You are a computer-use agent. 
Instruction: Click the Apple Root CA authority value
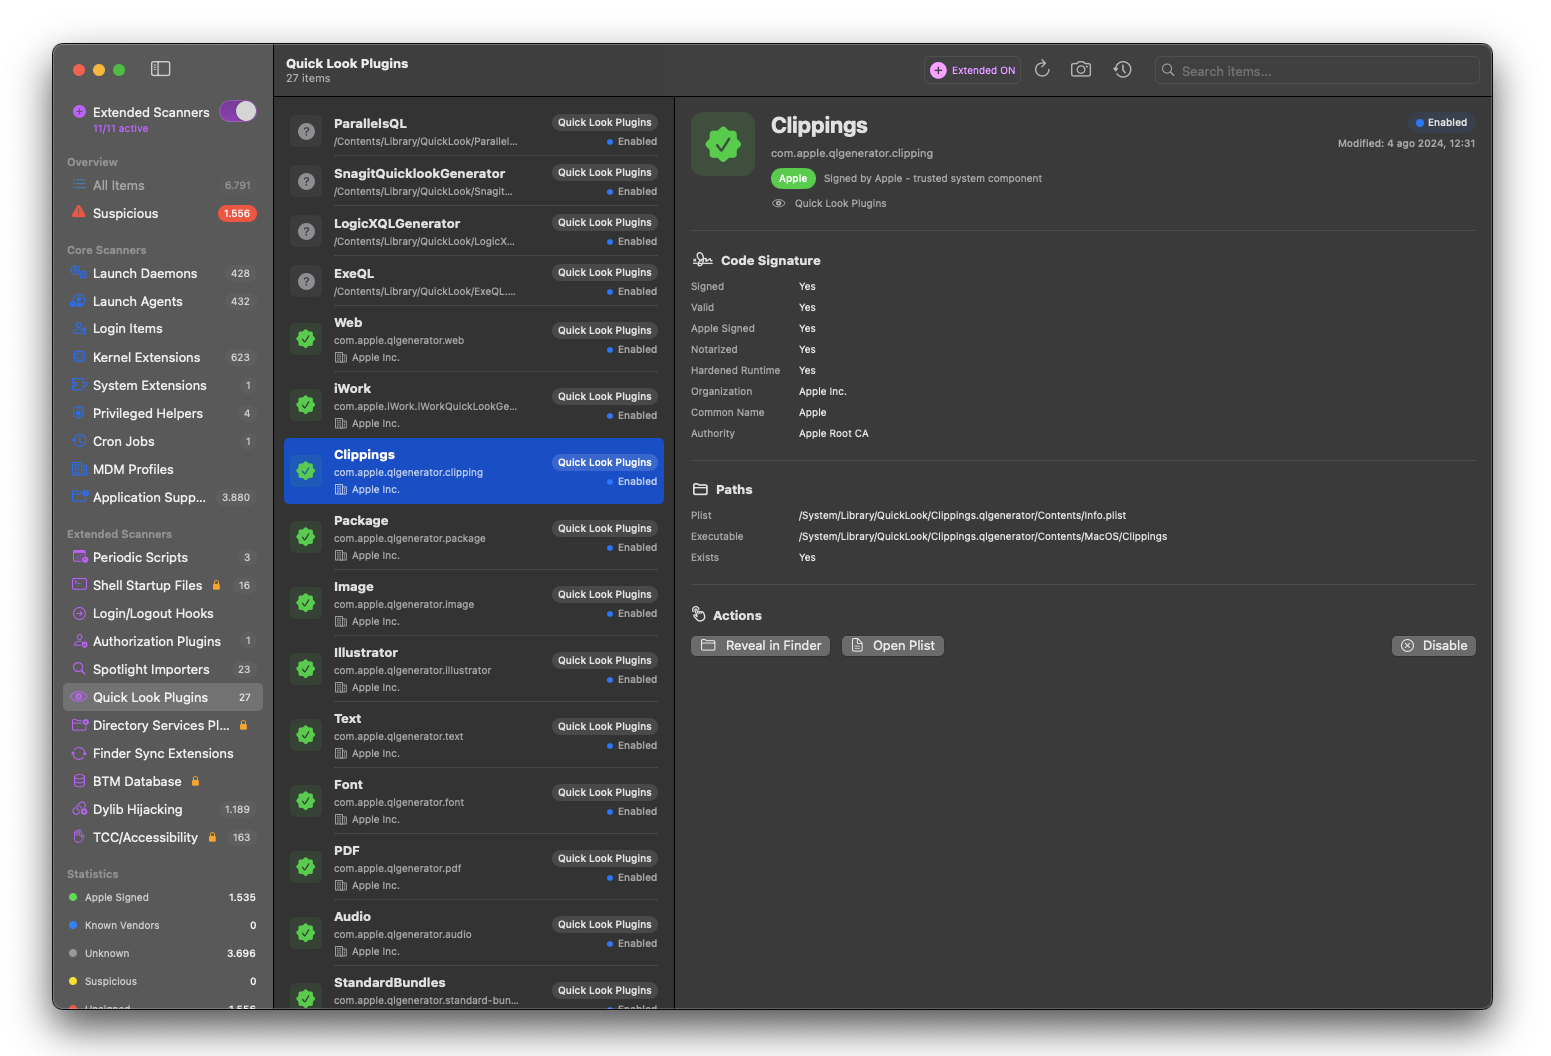(834, 433)
